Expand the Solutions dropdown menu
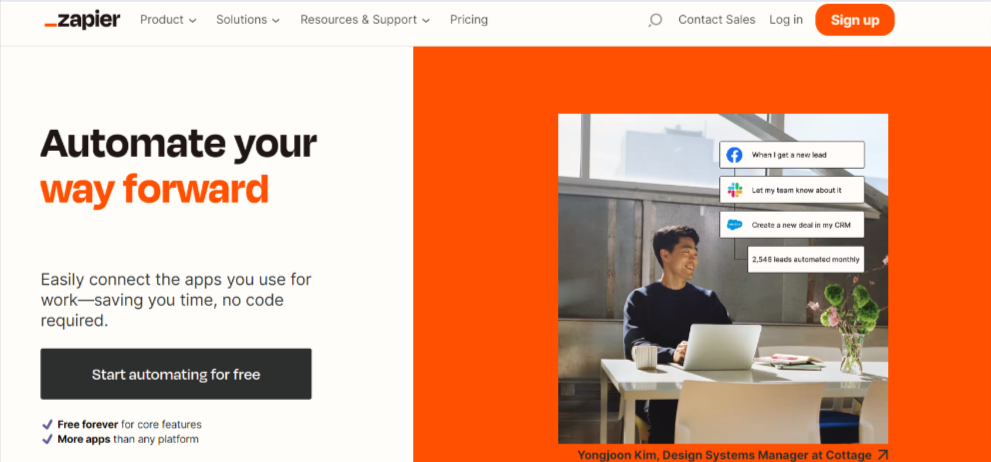The height and width of the screenshot is (462, 991). click(x=248, y=20)
